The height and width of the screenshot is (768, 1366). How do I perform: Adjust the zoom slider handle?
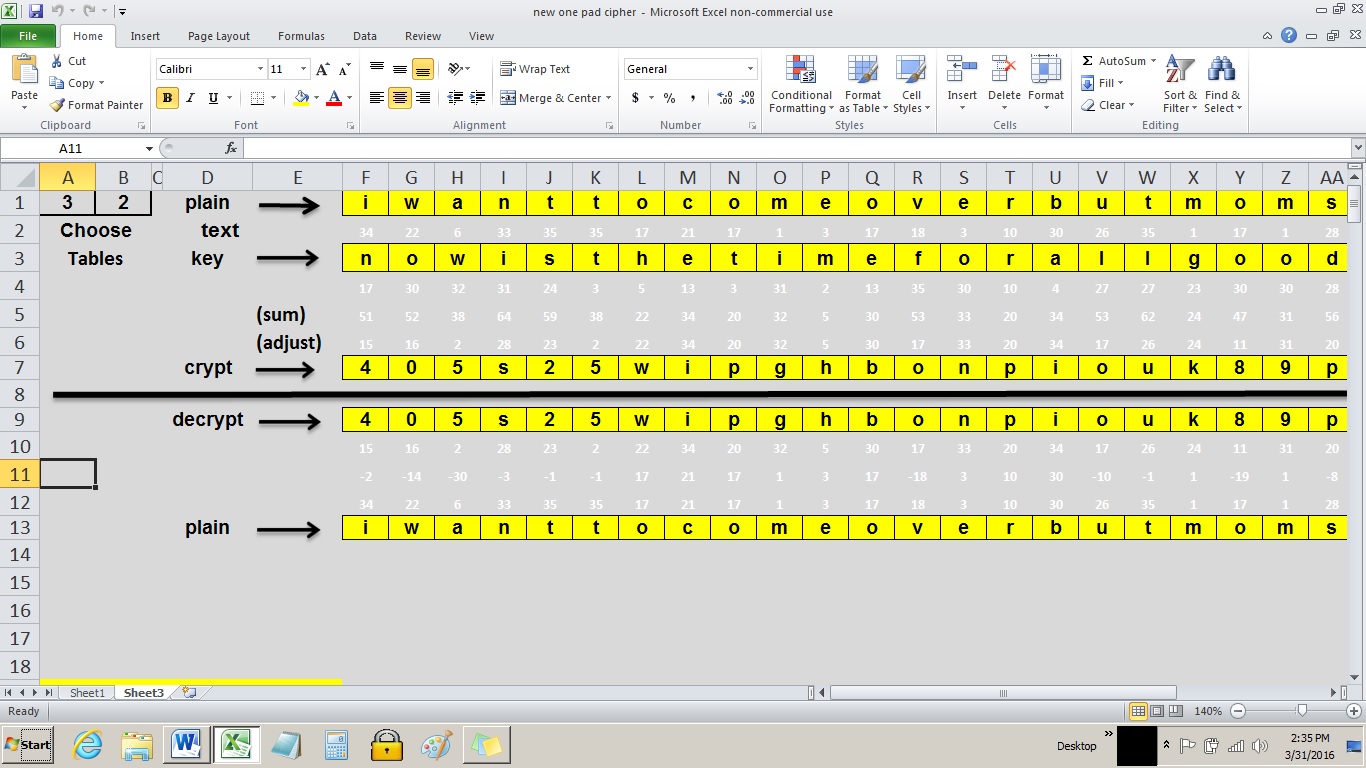pyautogui.click(x=1301, y=711)
